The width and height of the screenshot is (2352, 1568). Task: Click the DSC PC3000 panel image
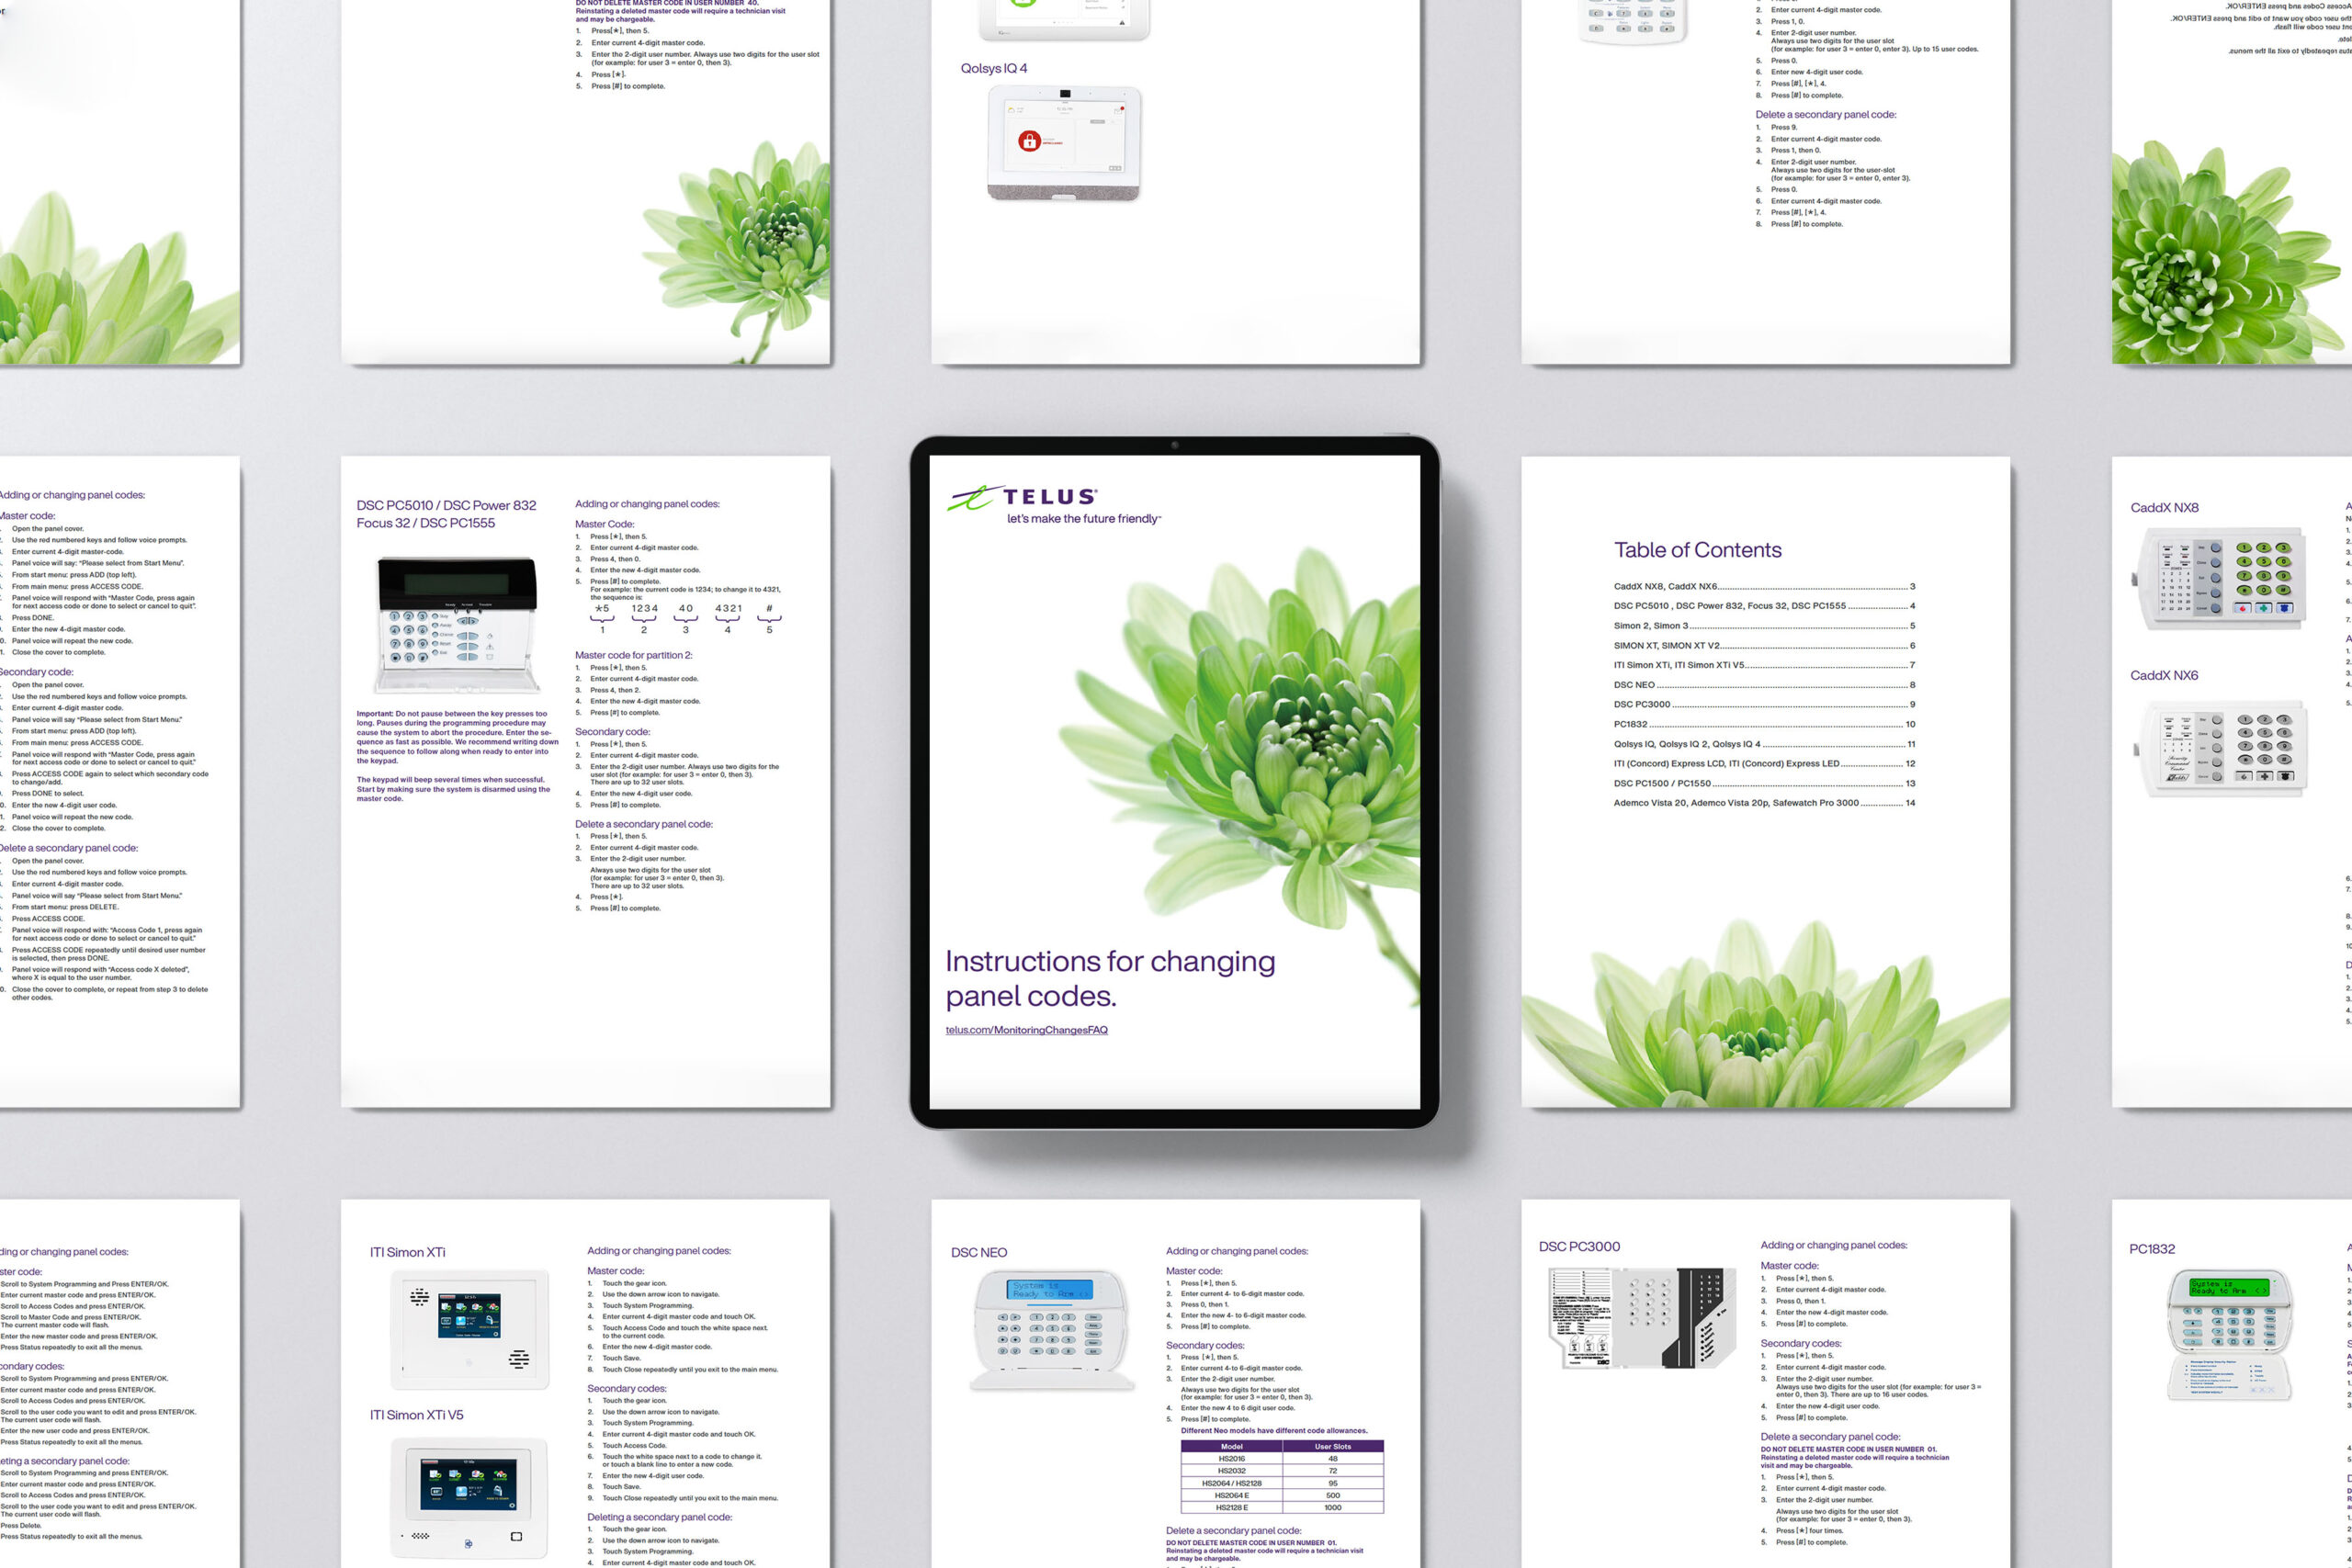1643,1318
